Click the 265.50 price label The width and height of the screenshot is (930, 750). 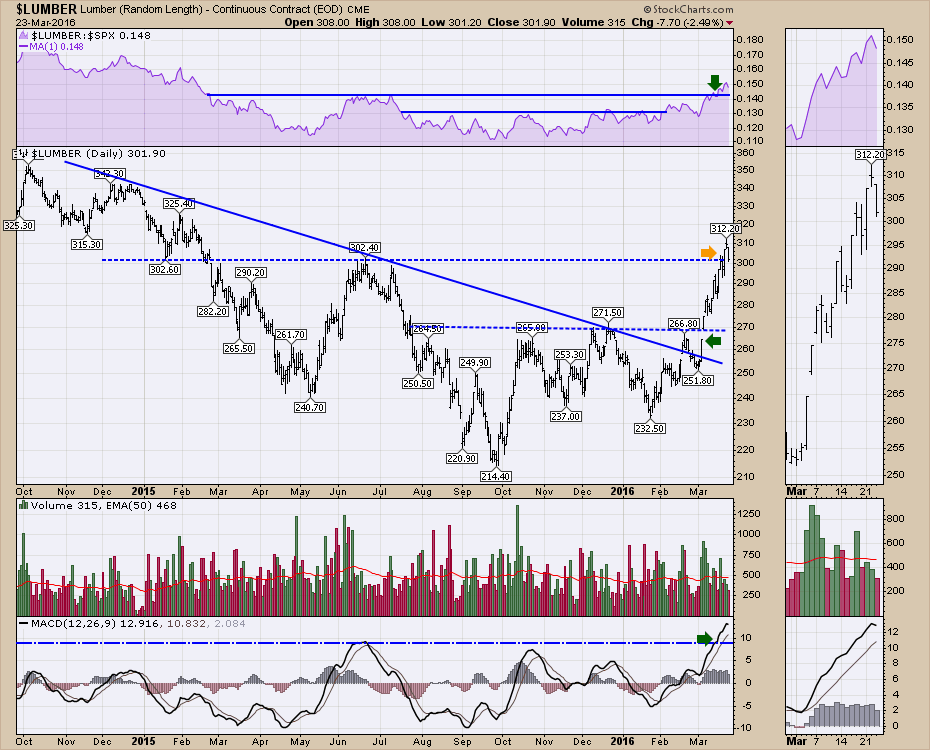[239, 348]
